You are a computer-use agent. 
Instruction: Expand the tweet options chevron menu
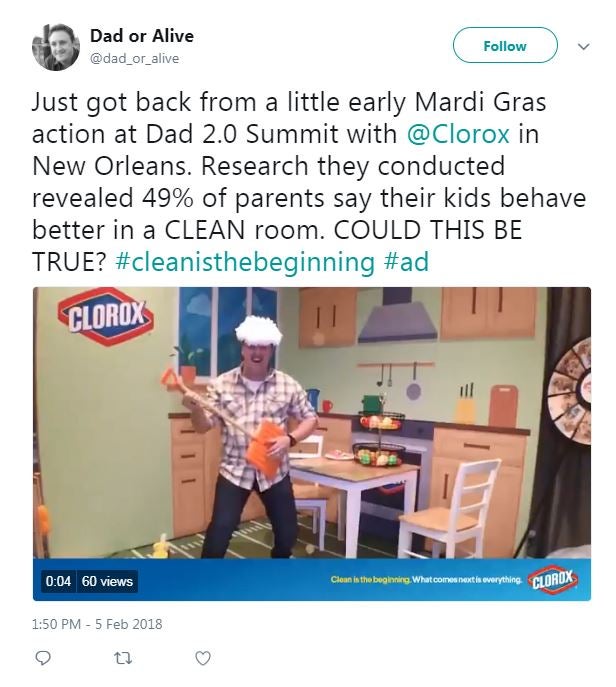coord(583,46)
